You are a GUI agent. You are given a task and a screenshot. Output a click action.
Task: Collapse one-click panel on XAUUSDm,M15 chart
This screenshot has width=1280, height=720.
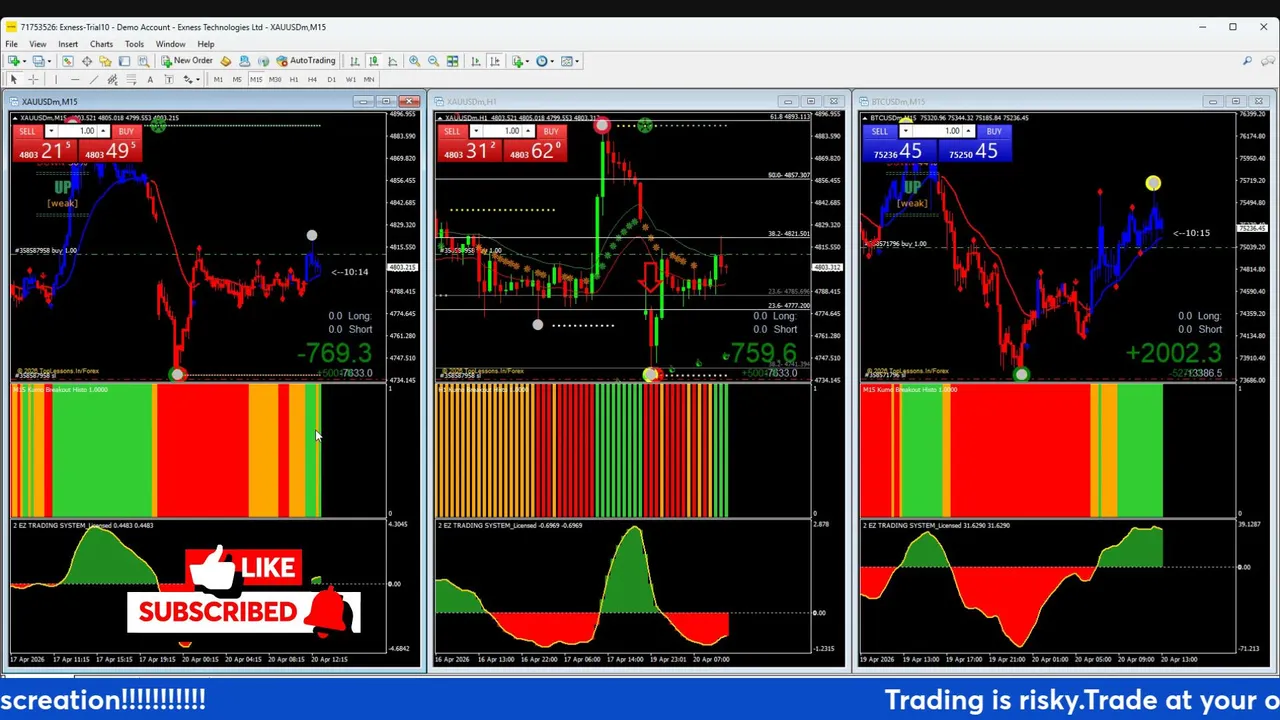click(x=15, y=118)
